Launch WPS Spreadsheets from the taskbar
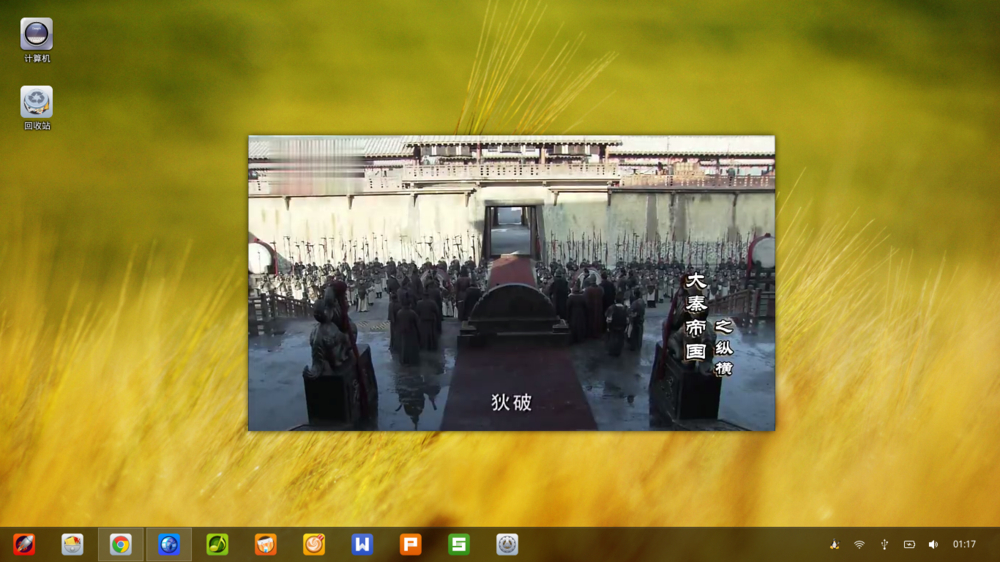The width and height of the screenshot is (1000, 562). (459, 544)
